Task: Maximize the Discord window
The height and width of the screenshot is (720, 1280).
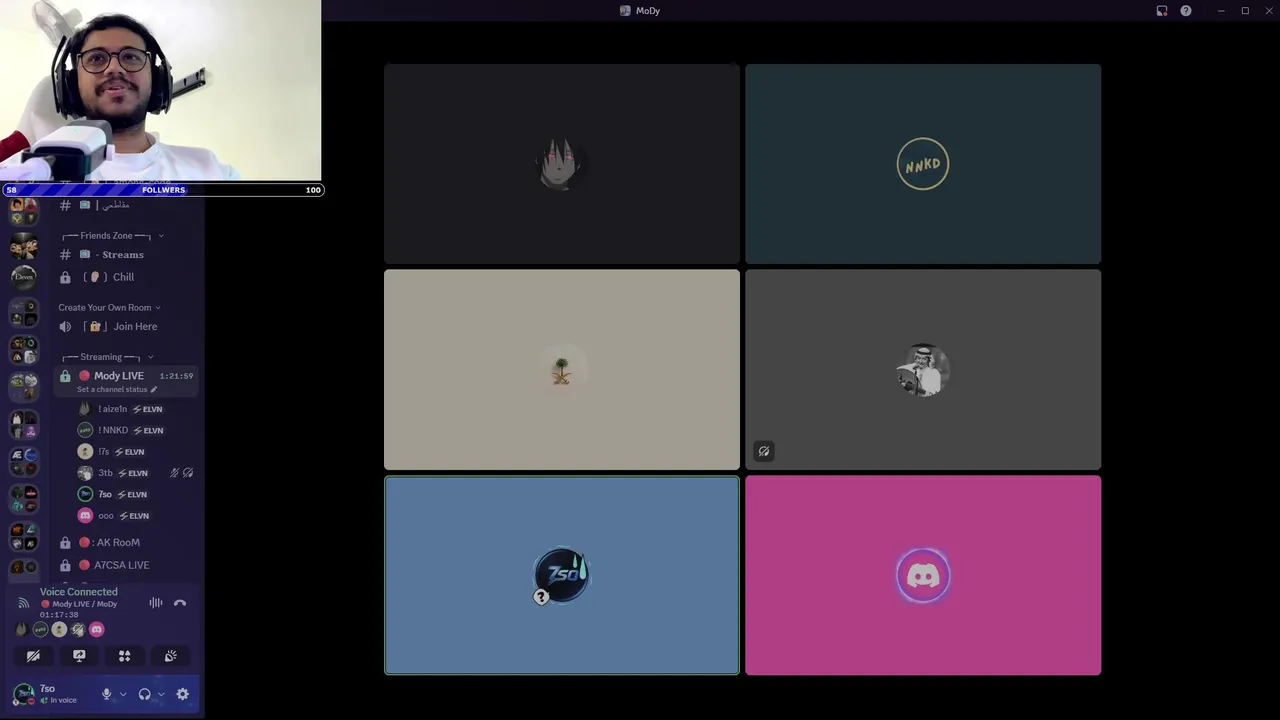Action: coord(1245,11)
